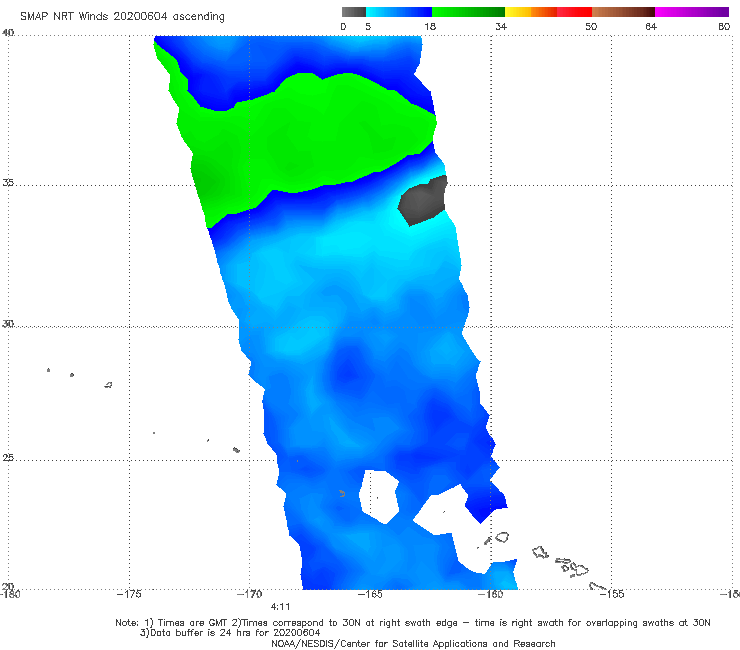Screen dimensions: 740x650
Task: Pick the yellow-to-red 34–50 color scale segment
Action: coord(548,12)
